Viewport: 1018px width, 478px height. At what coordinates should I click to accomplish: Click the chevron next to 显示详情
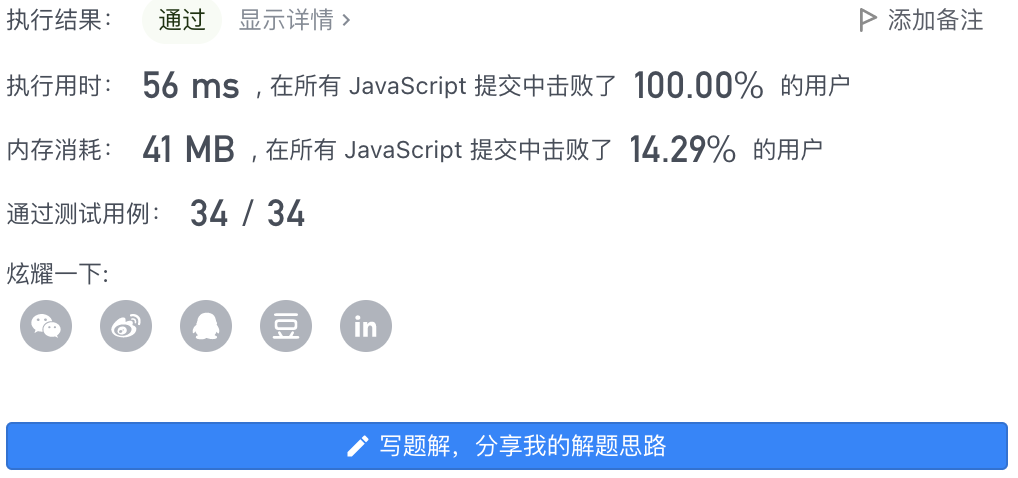coord(346,21)
